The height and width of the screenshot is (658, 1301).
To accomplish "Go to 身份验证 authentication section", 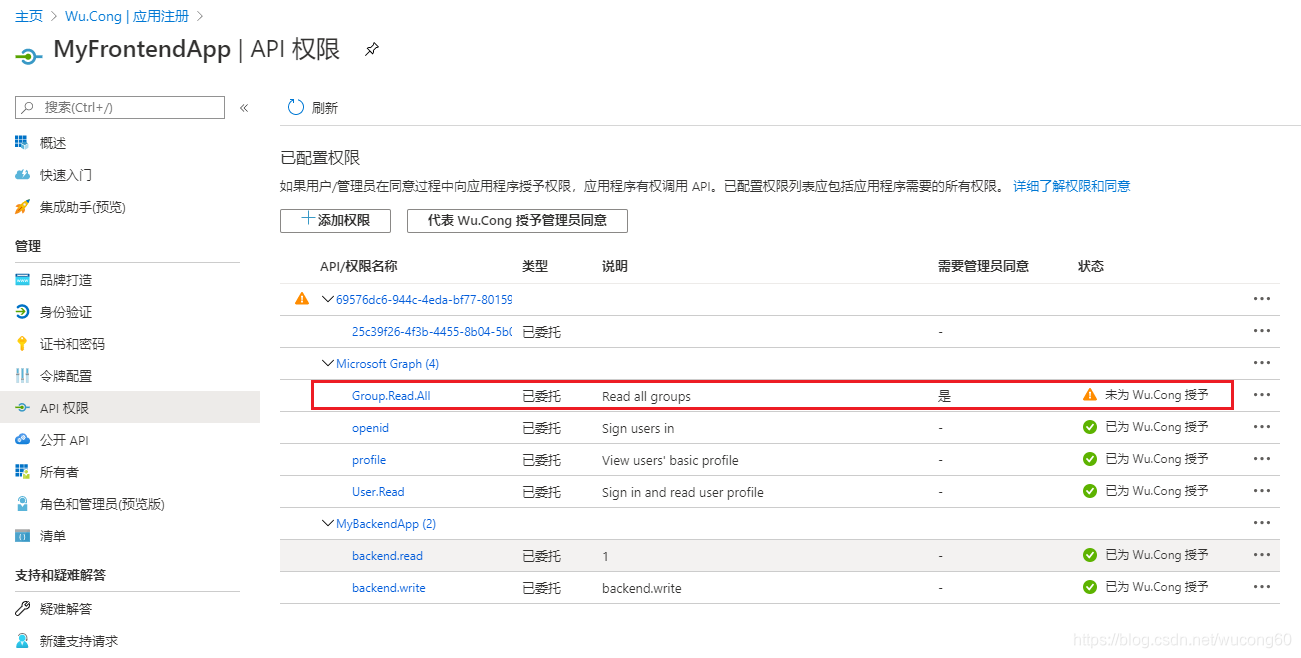I will [x=66, y=312].
